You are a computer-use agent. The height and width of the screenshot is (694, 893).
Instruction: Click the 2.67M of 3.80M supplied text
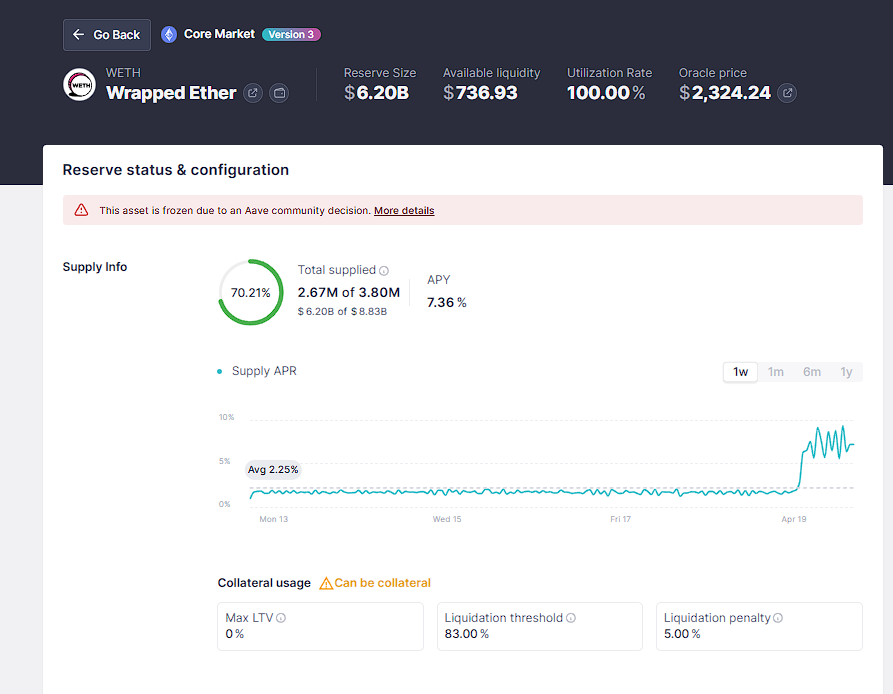pyautogui.click(x=349, y=293)
